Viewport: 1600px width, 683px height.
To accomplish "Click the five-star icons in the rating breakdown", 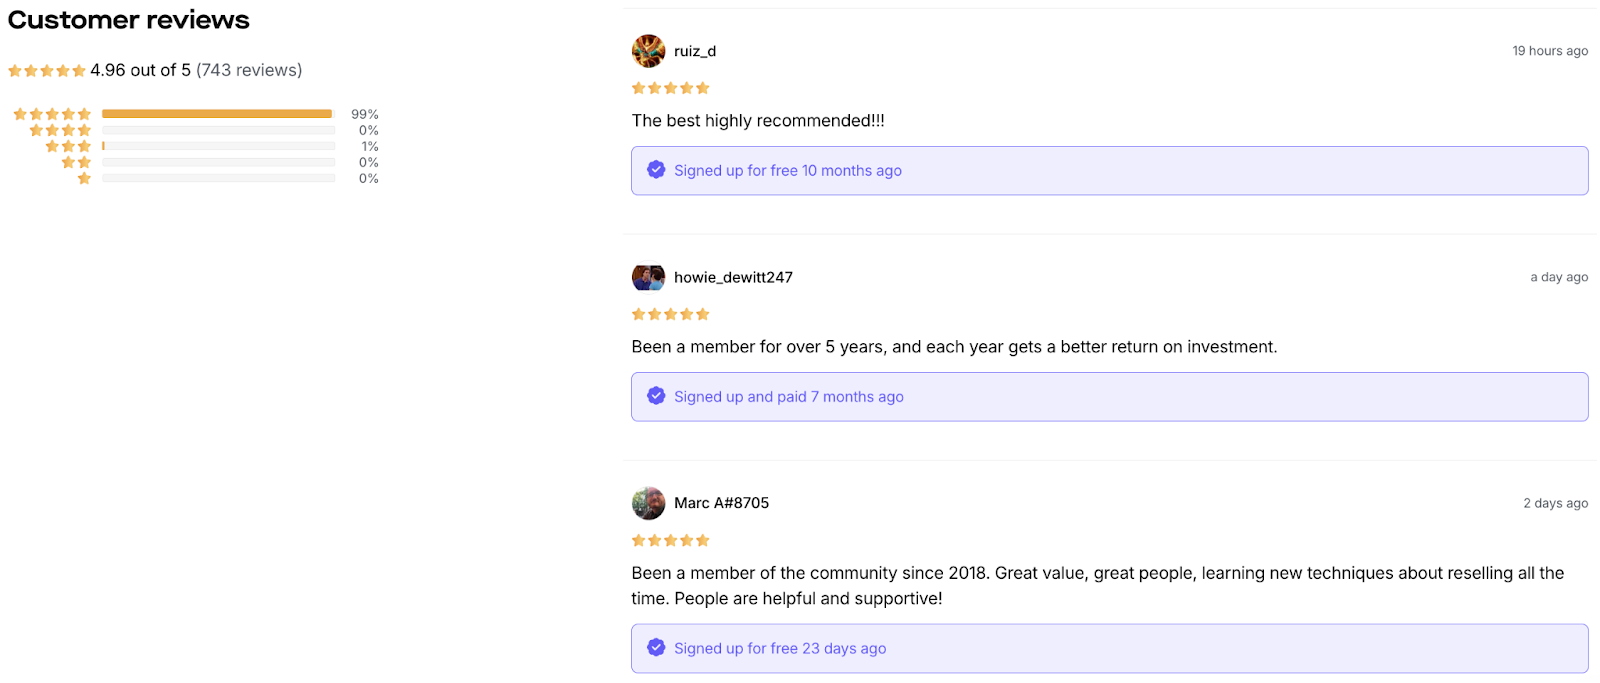I will coord(51,113).
